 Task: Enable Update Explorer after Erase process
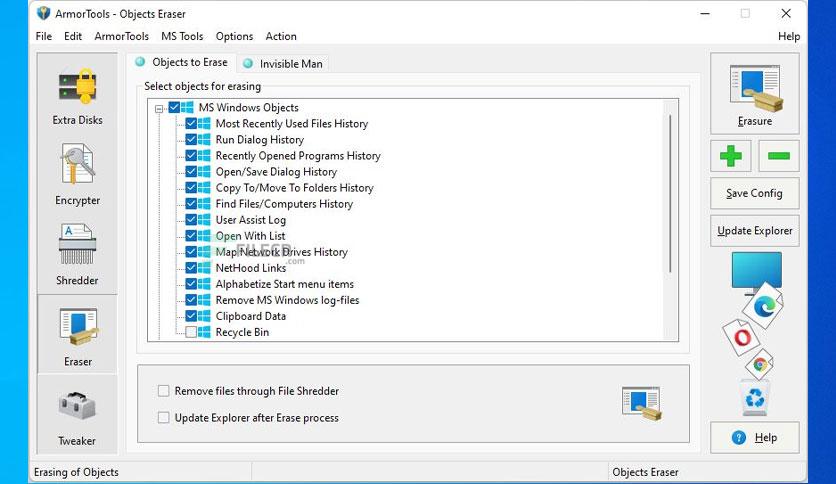pos(164,417)
